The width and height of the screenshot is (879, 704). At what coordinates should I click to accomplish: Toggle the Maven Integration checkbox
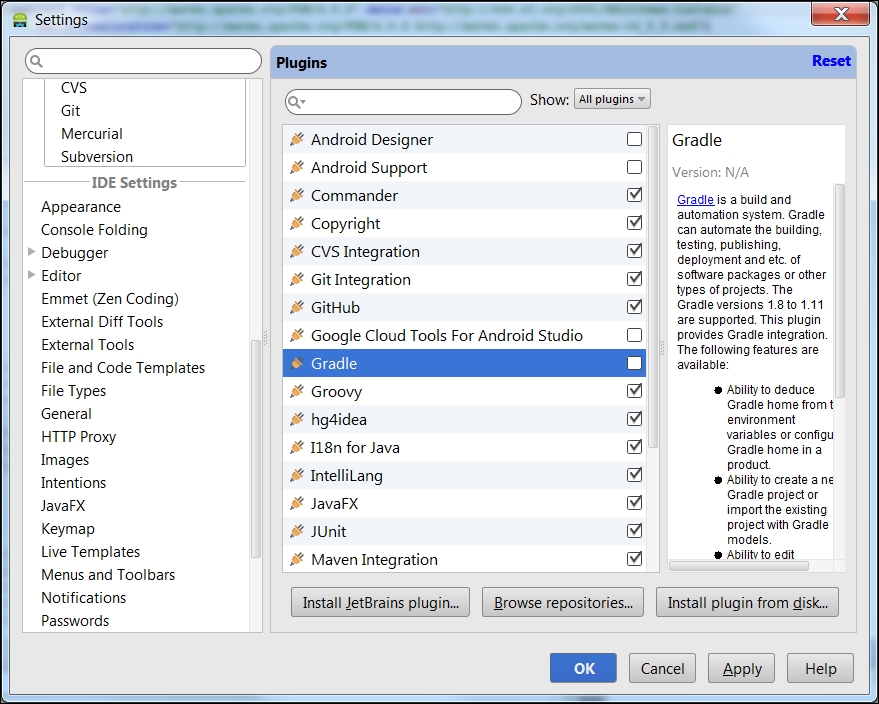(x=634, y=559)
